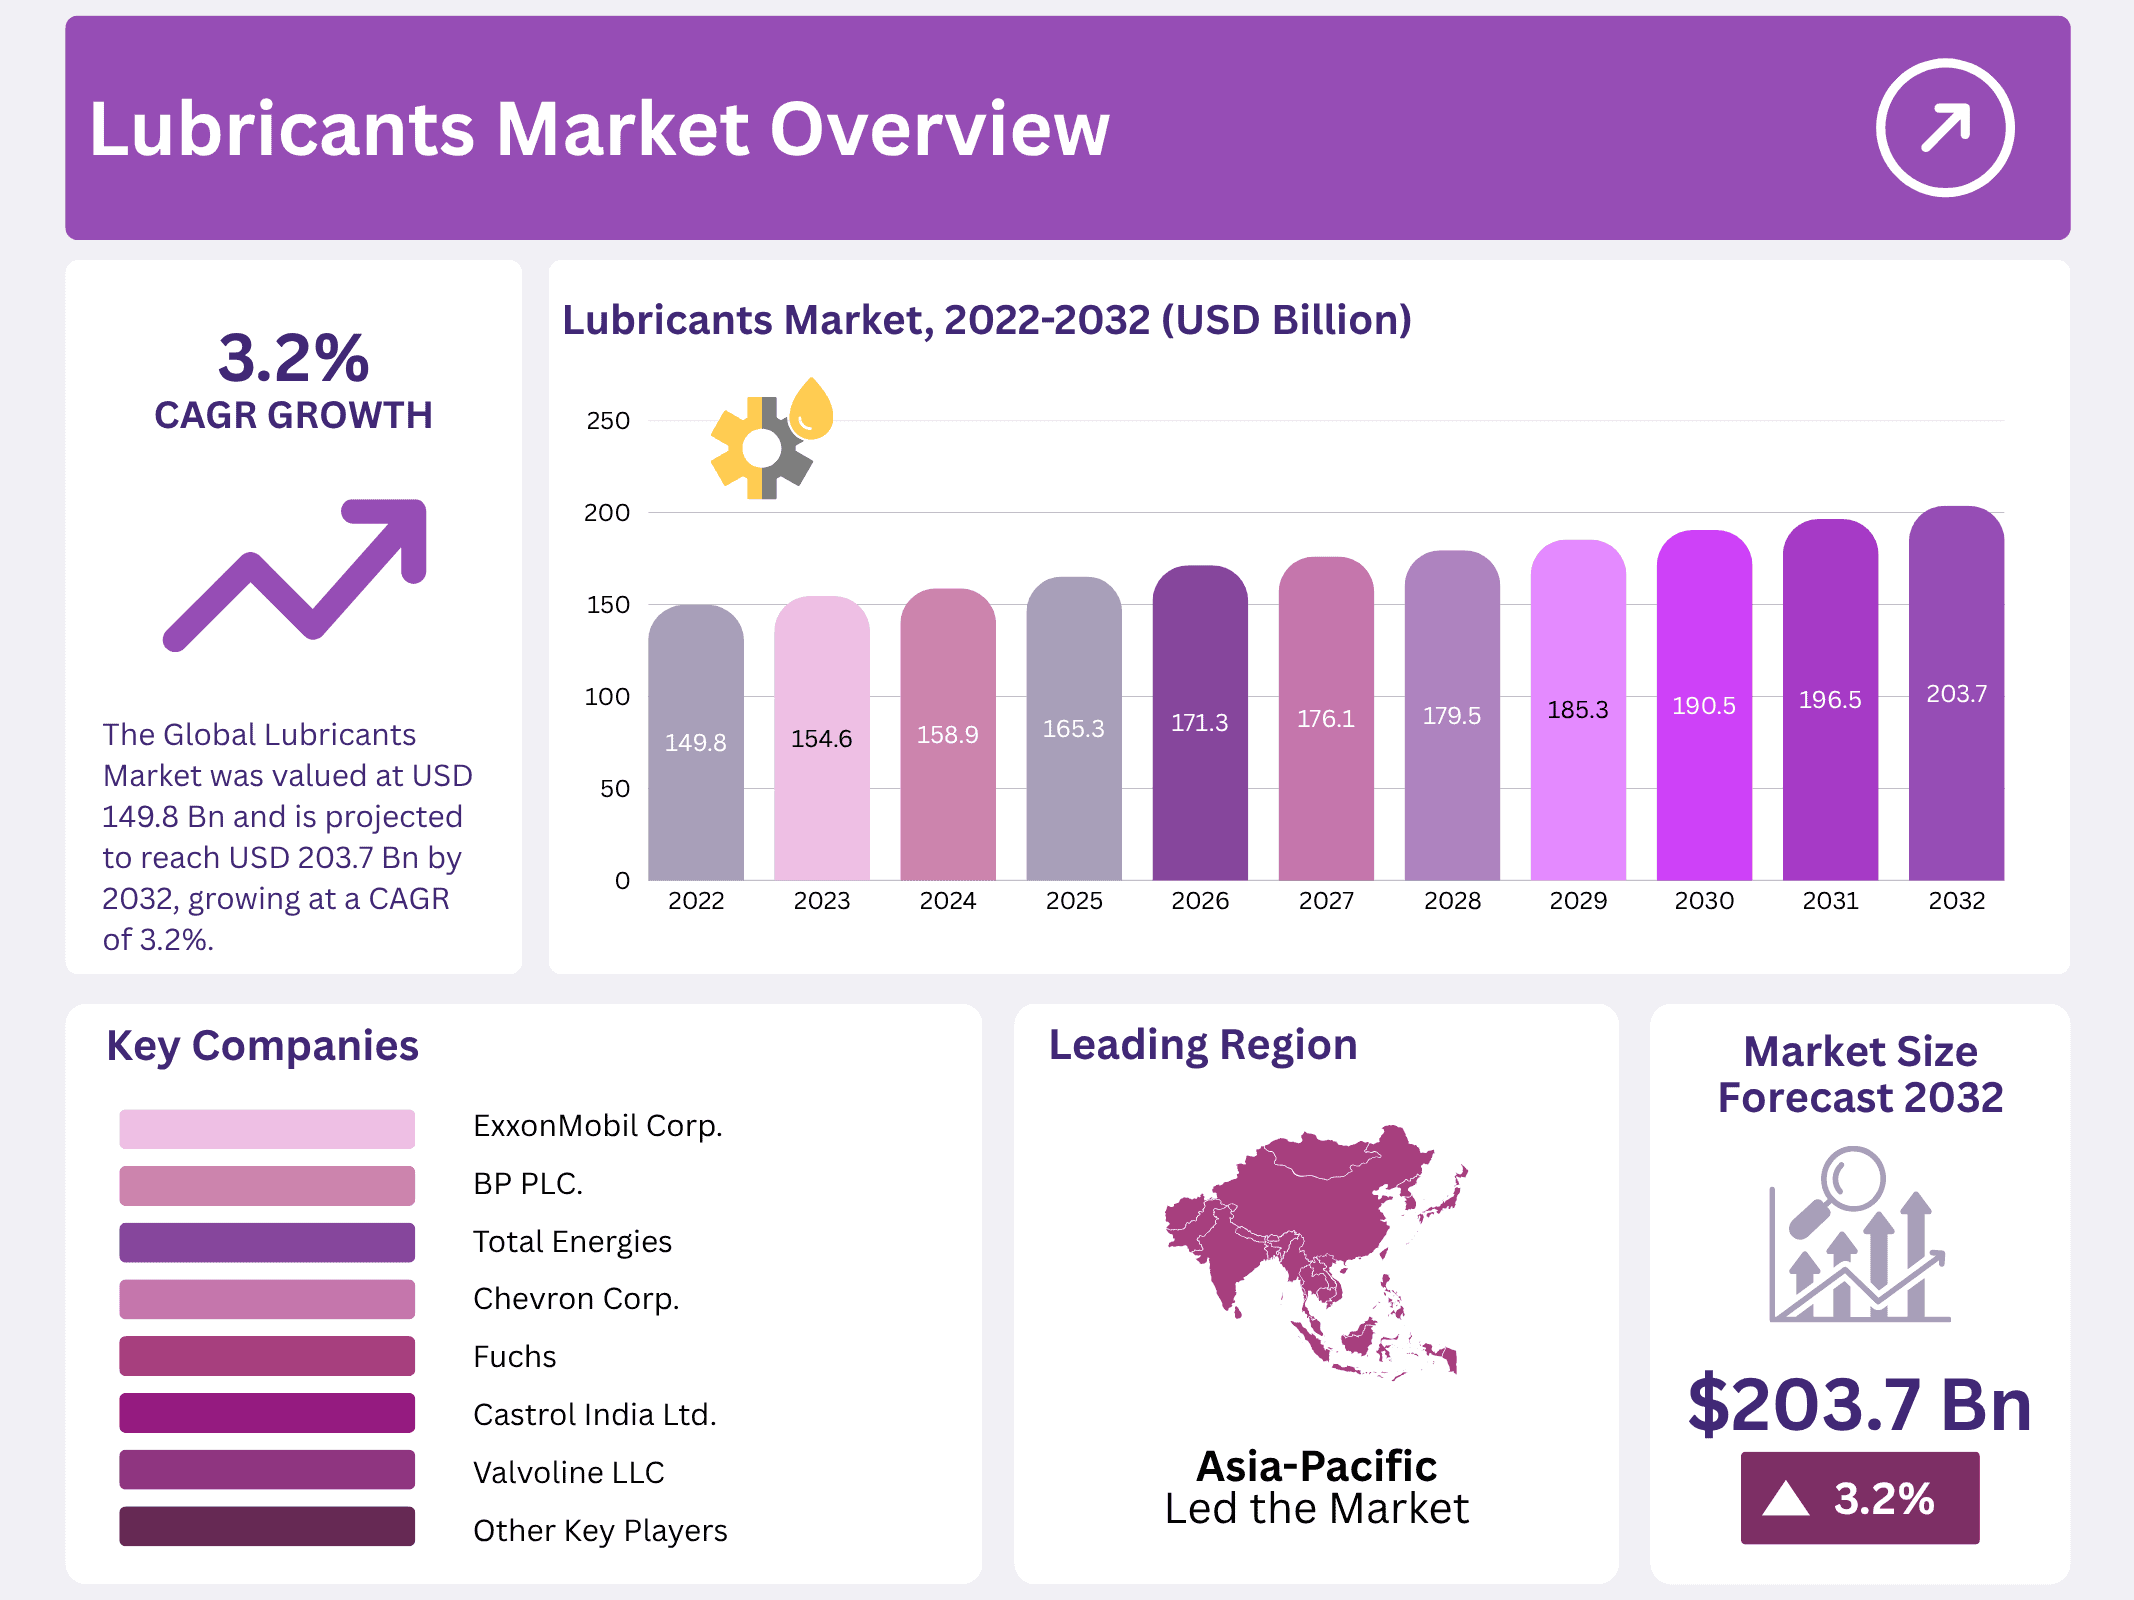
Task: Click the Chevron Corp. company name
Action: (x=575, y=1298)
